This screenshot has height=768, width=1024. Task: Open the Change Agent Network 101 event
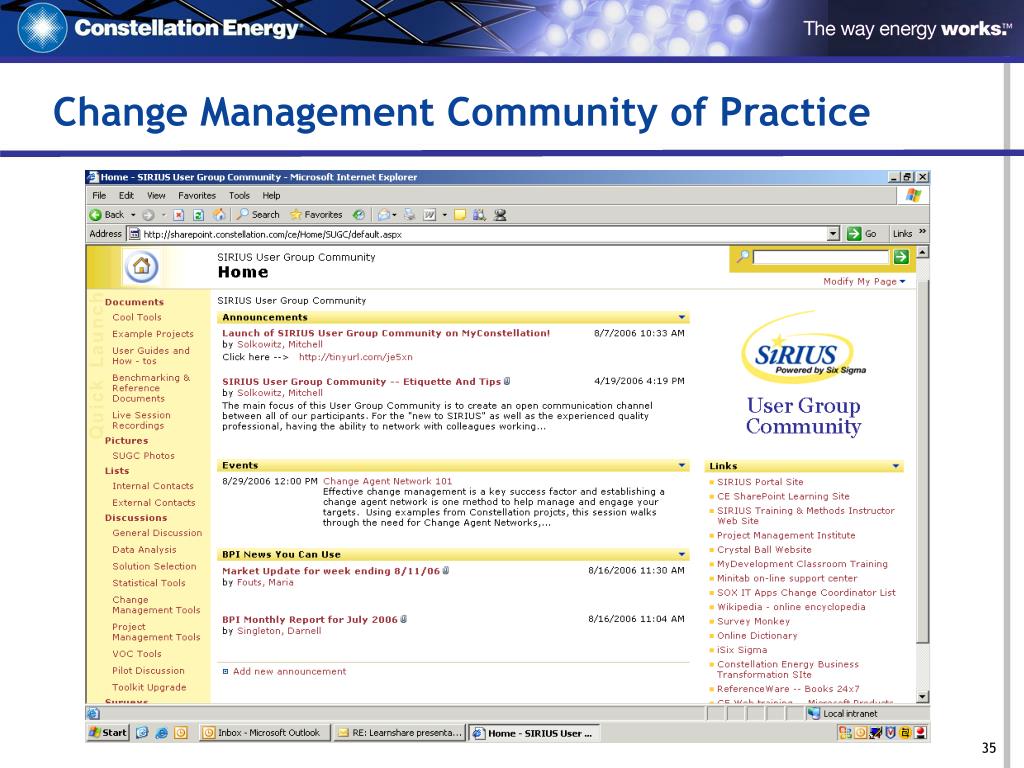[x=387, y=481]
